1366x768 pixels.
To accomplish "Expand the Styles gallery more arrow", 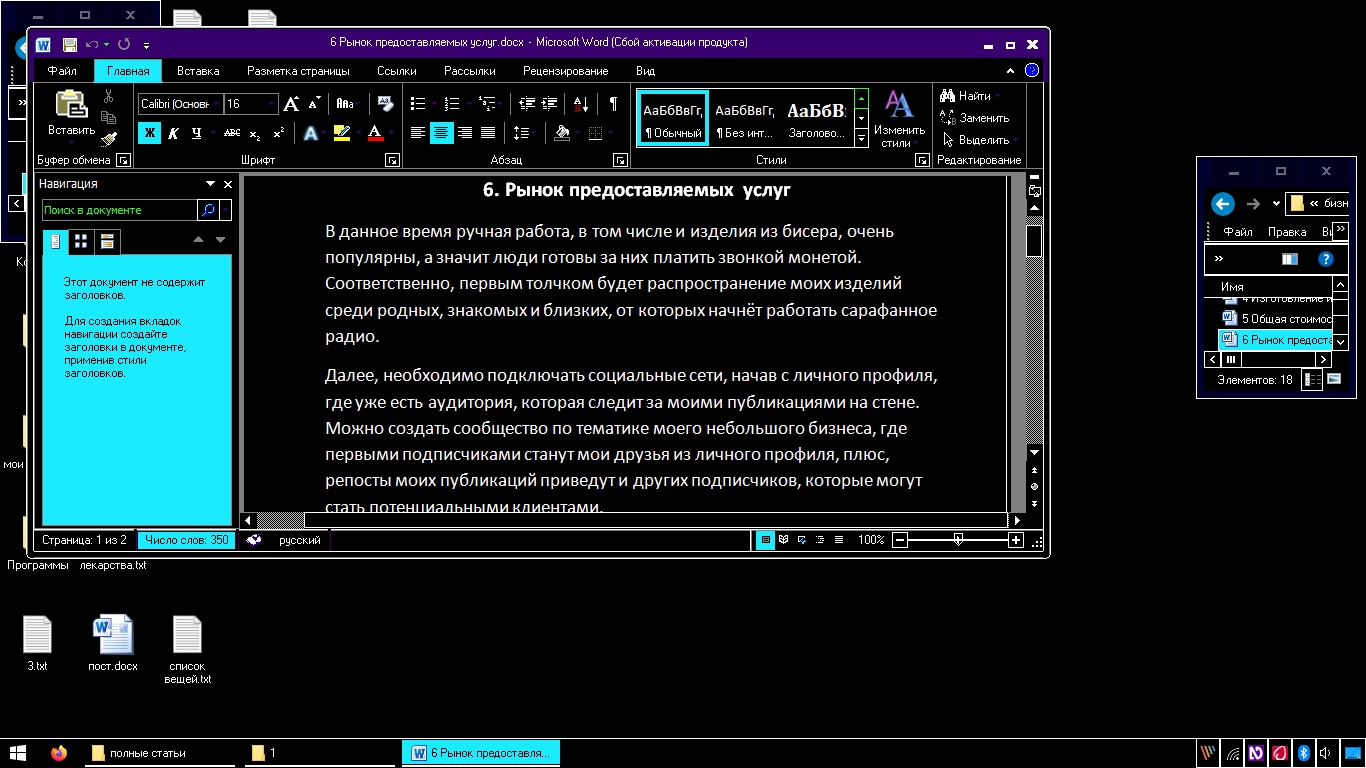I will (x=862, y=140).
